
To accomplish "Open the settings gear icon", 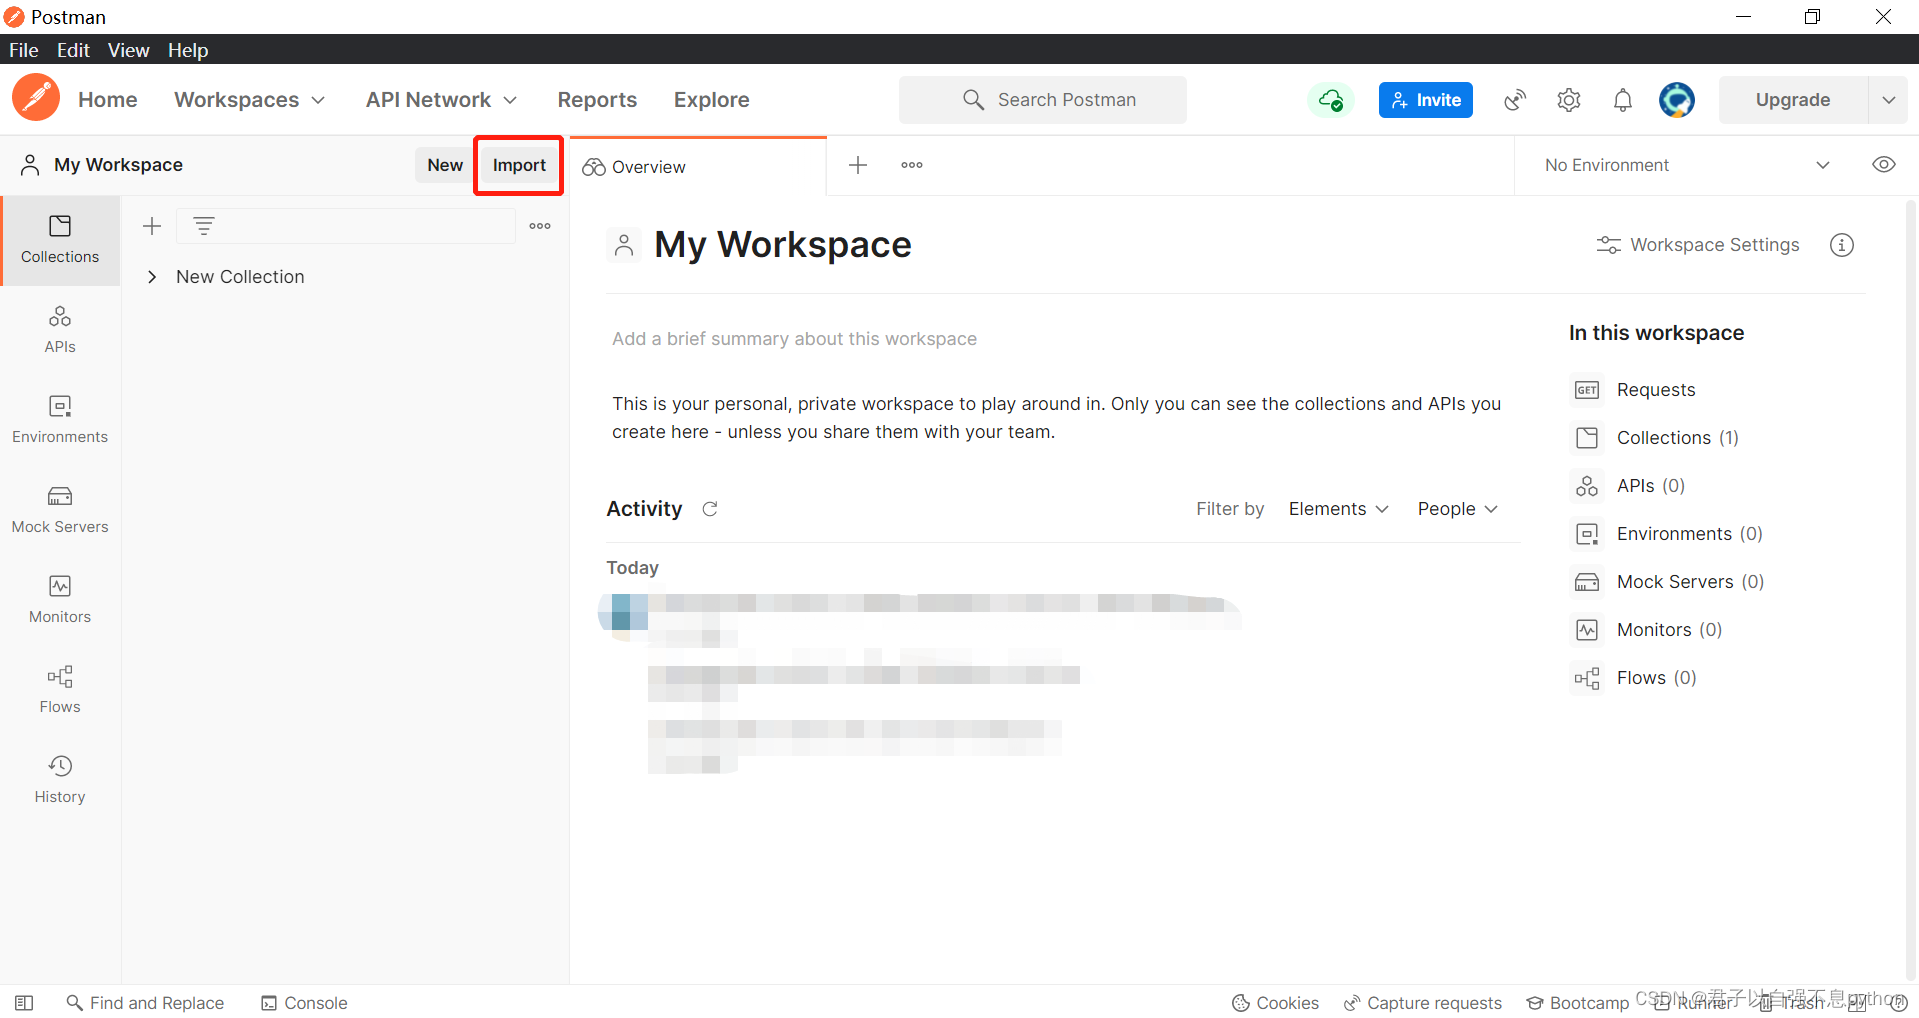I will point(1569,100).
